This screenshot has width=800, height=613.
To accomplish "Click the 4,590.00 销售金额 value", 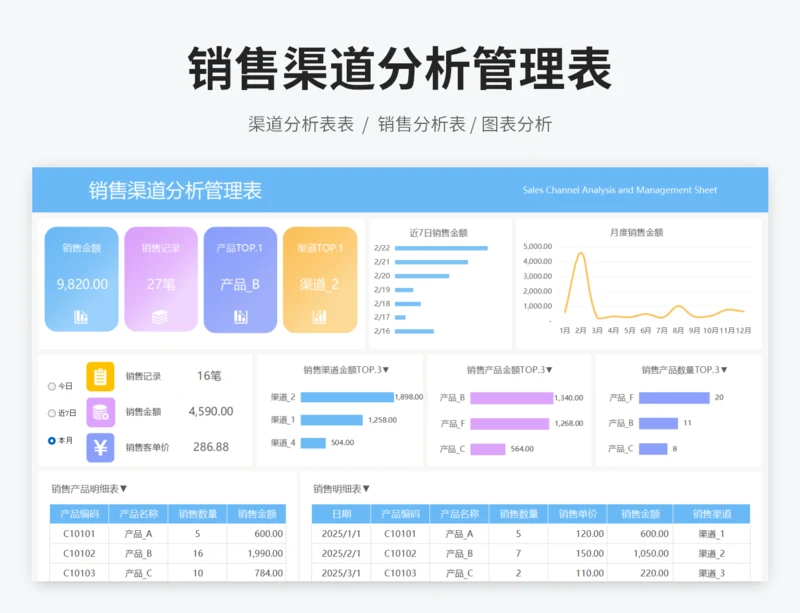I will pyautogui.click(x=211, y=411).
